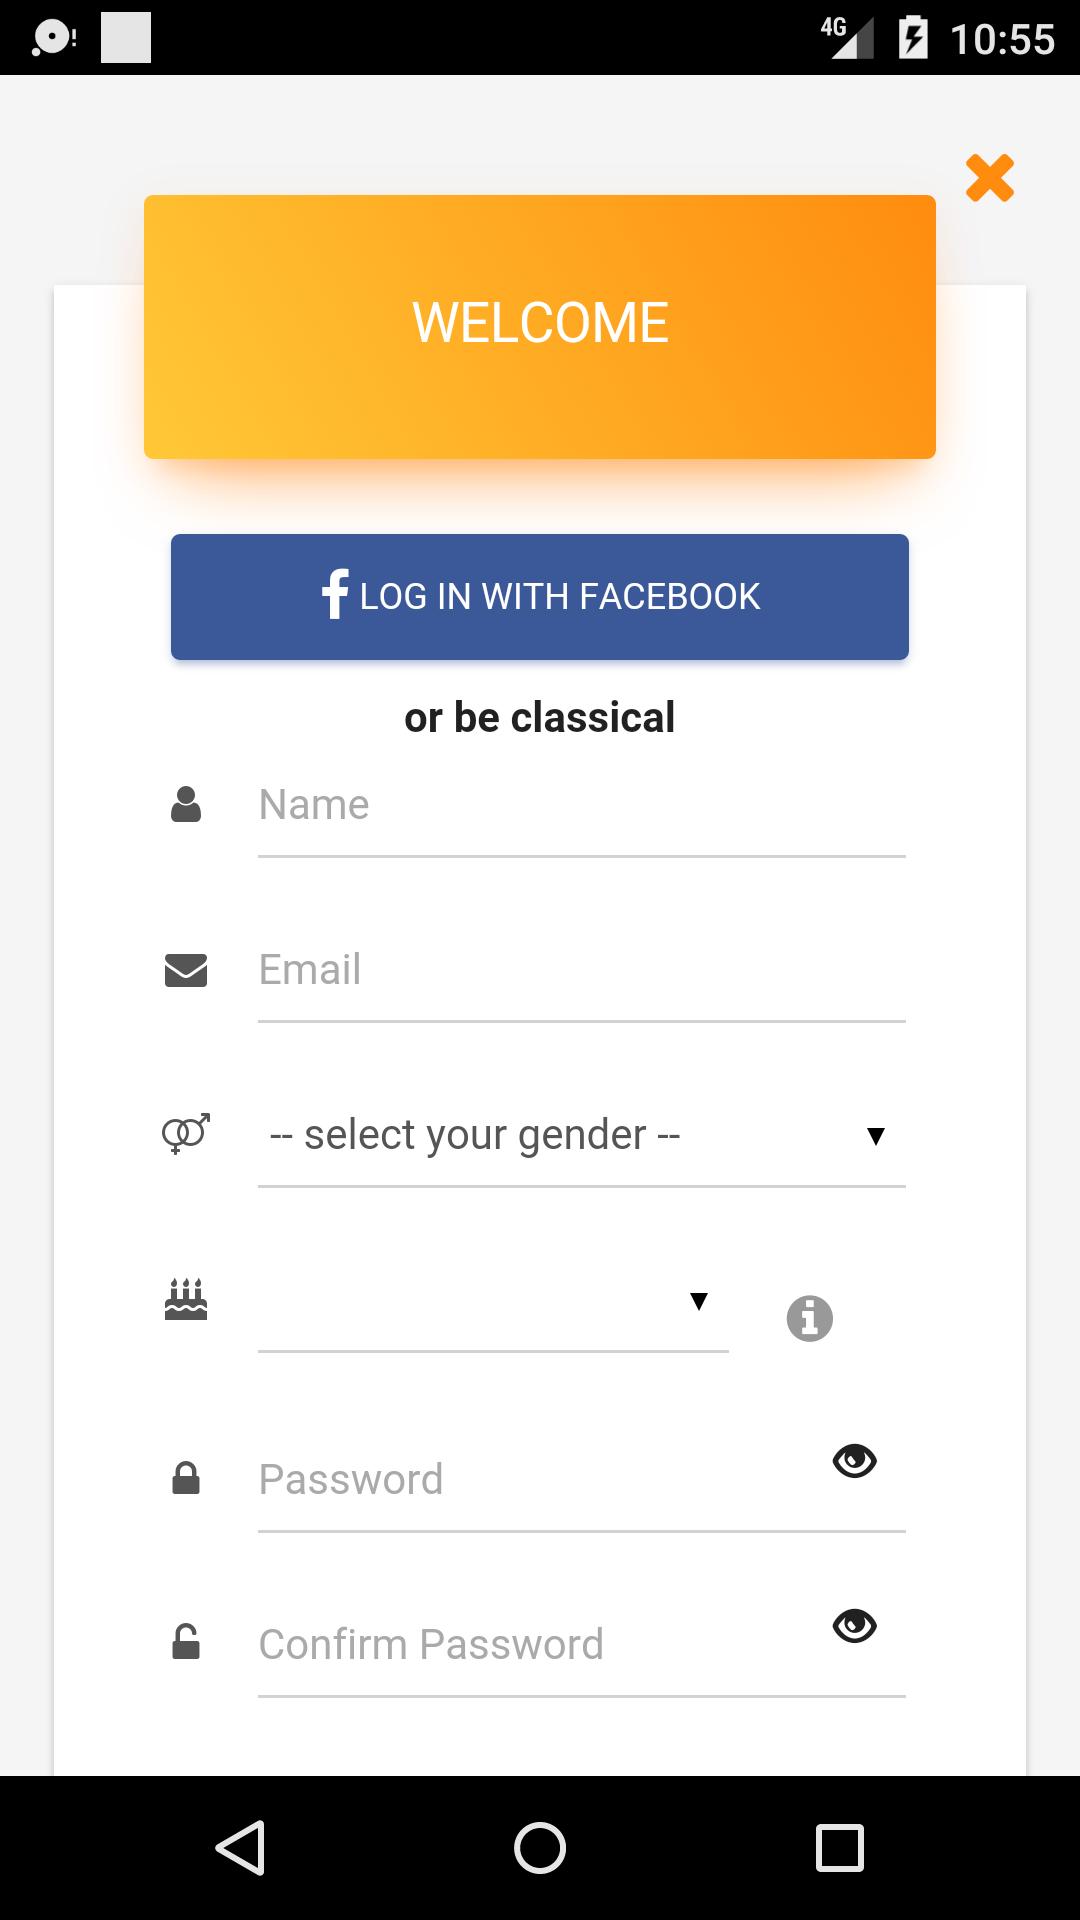Open the birthday info icon
Image resolution: width=1080 pixels, height=1920 pixels.
tap(809, 1318)
